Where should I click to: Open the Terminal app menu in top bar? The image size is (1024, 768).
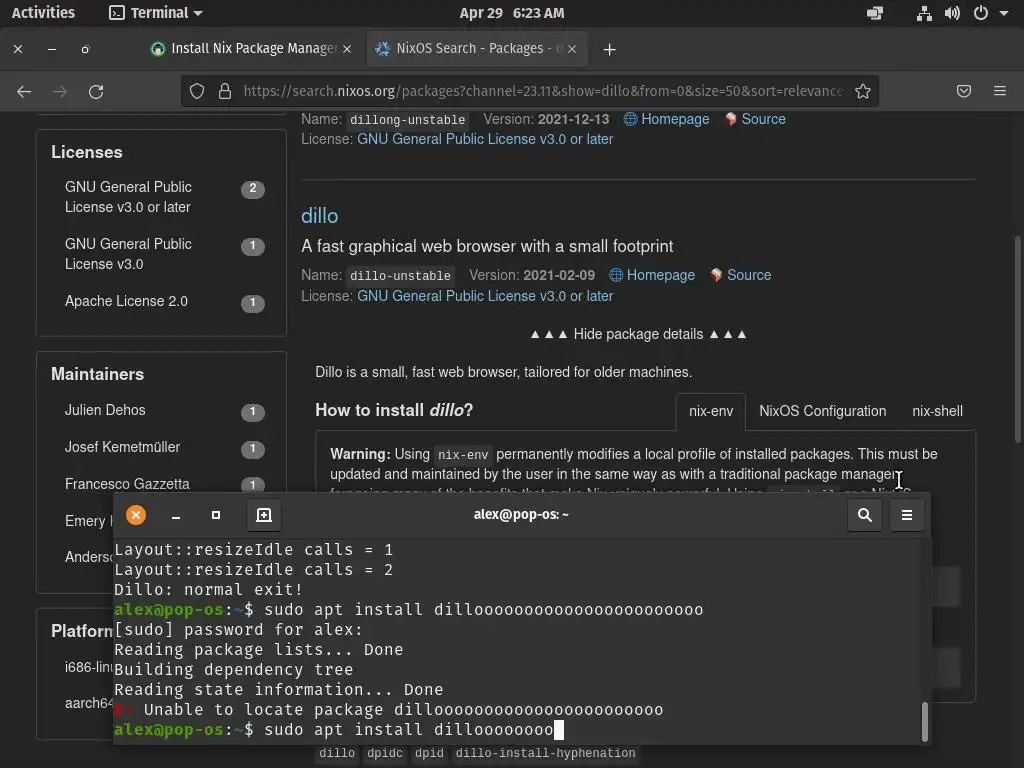pyautogui.click(x=155, y=13)
